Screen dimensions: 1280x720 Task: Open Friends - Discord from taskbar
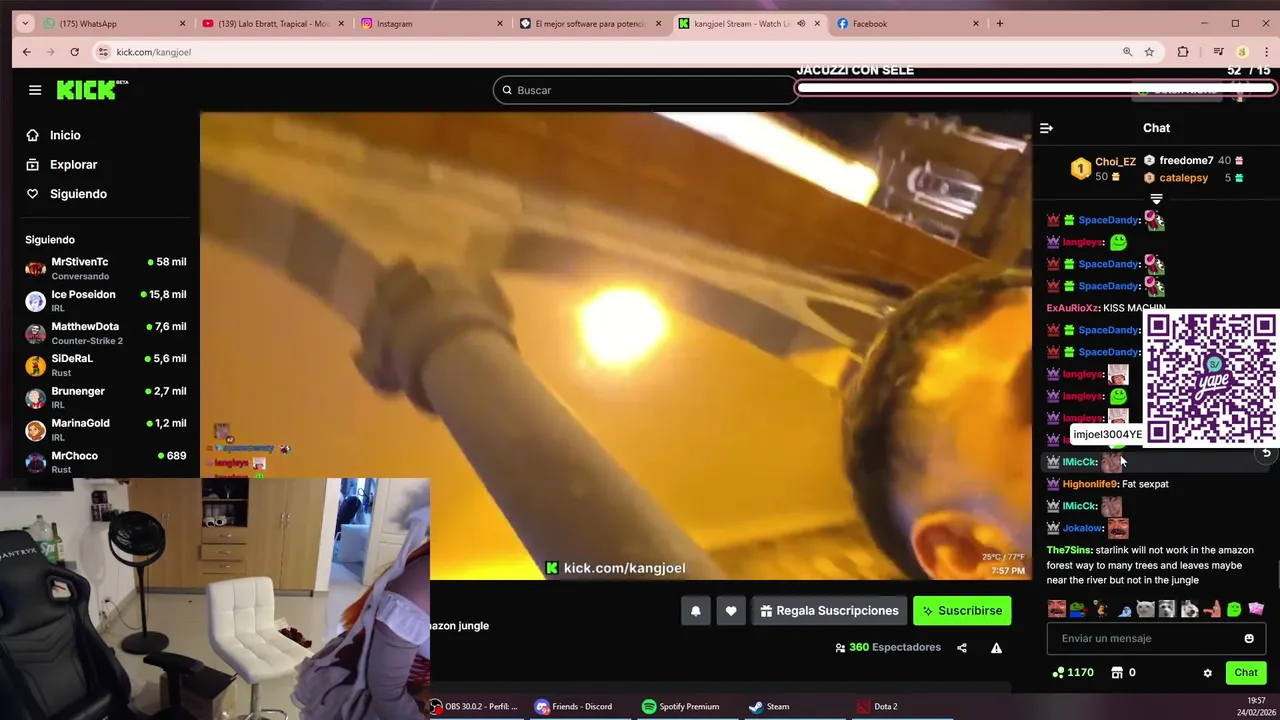coord(574,707)
